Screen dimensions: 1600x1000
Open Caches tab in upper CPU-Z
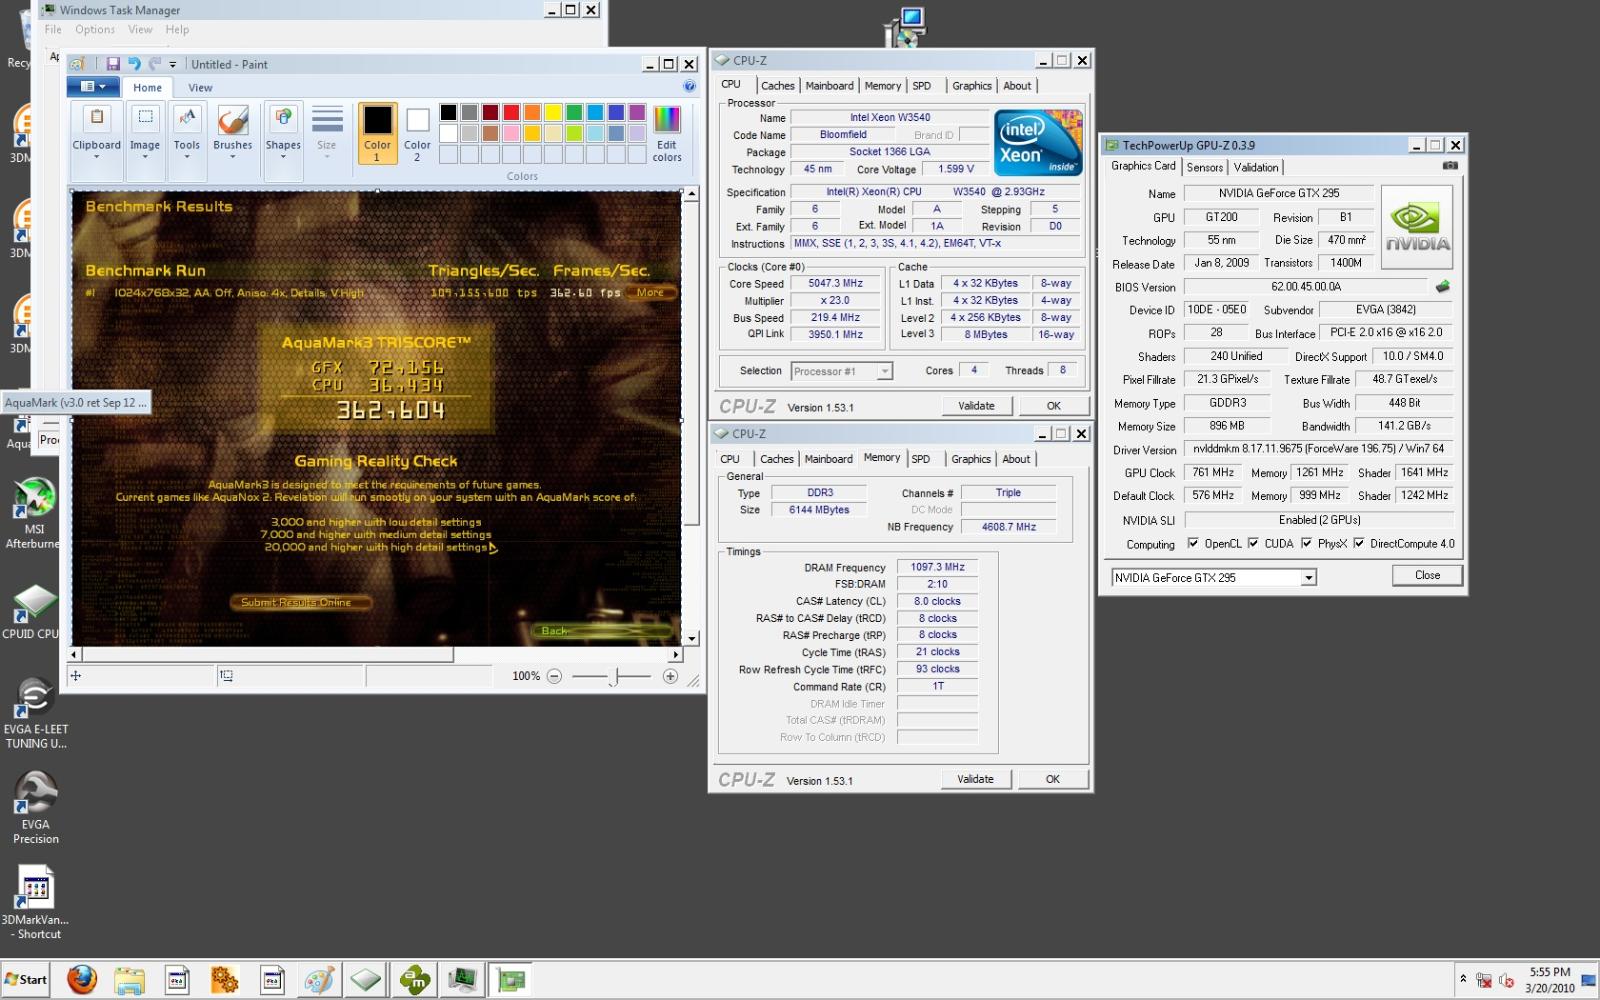[x=778, y=86]
